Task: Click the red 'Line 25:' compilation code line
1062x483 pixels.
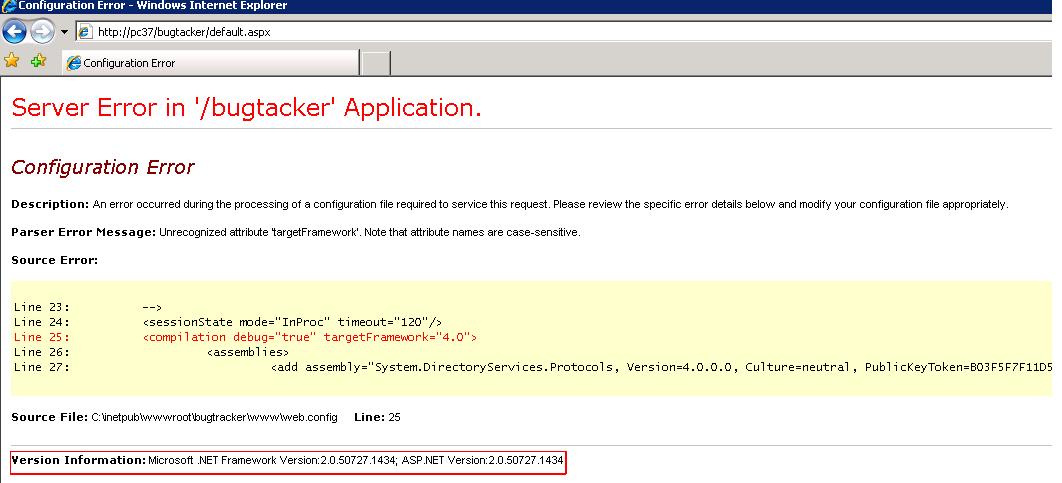Action: tap(245, 337)
